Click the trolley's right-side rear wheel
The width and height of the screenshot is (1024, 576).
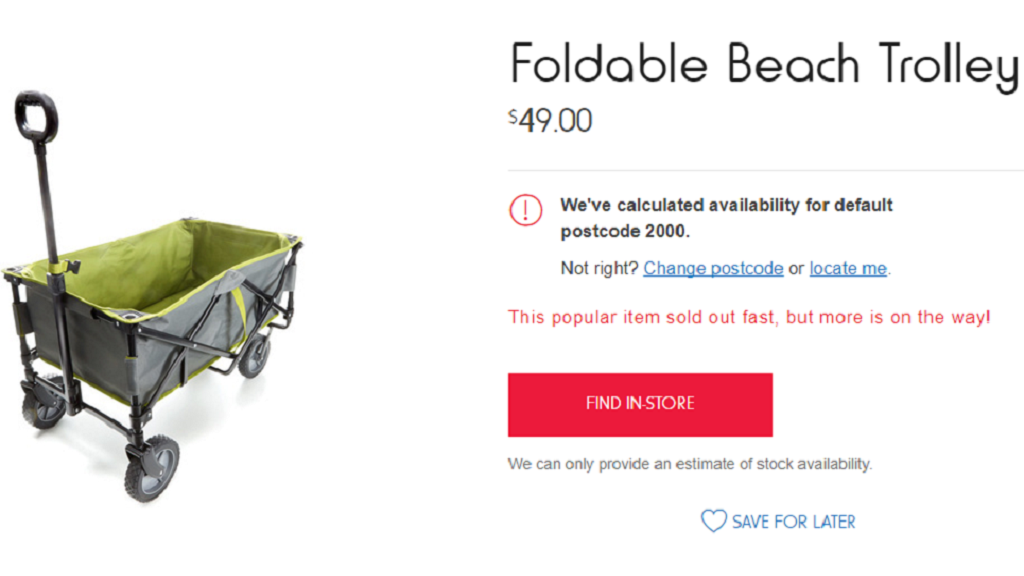255,355
